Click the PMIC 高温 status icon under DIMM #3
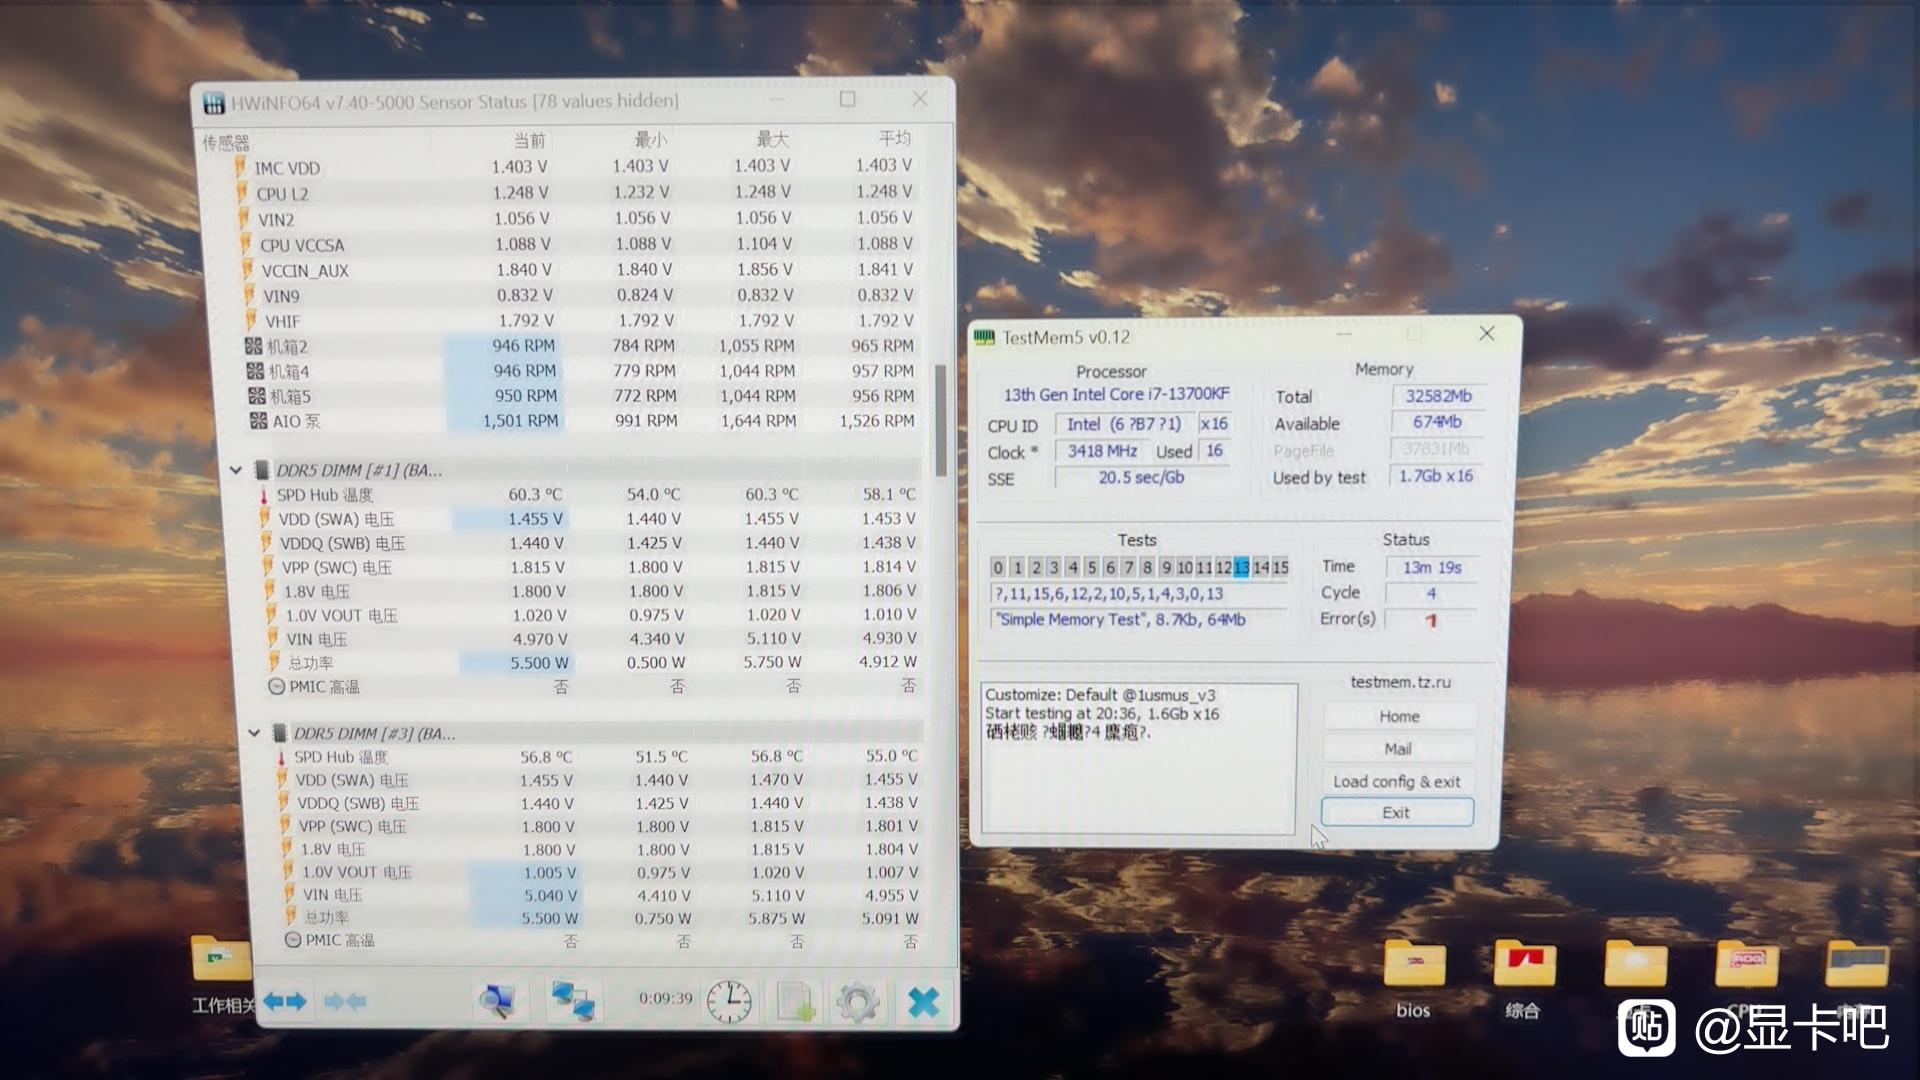Image resolution: width=1920 pixels, height=1080 pixels. (293, 940)
